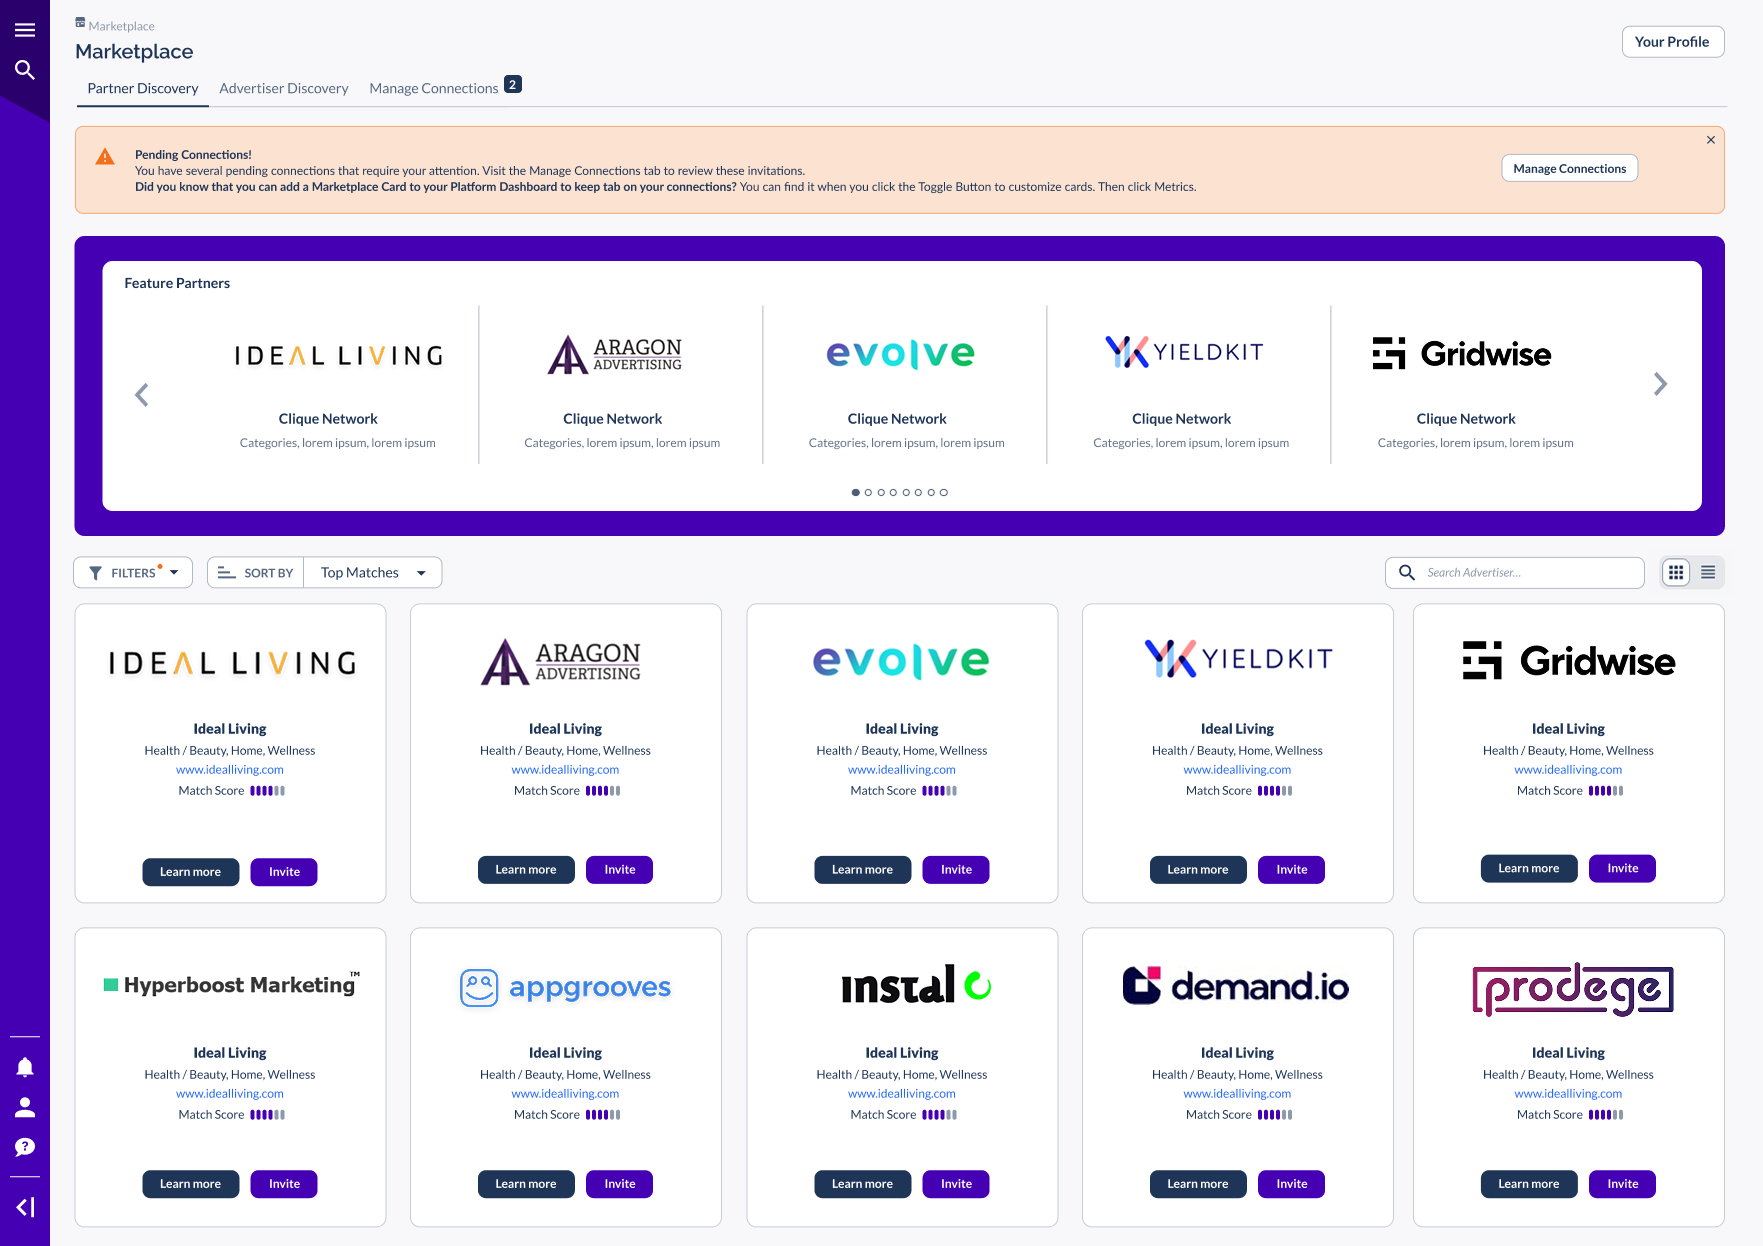Click the orange warning triangle icon
Screen dimensions: 1763x1246
[105, 157]
